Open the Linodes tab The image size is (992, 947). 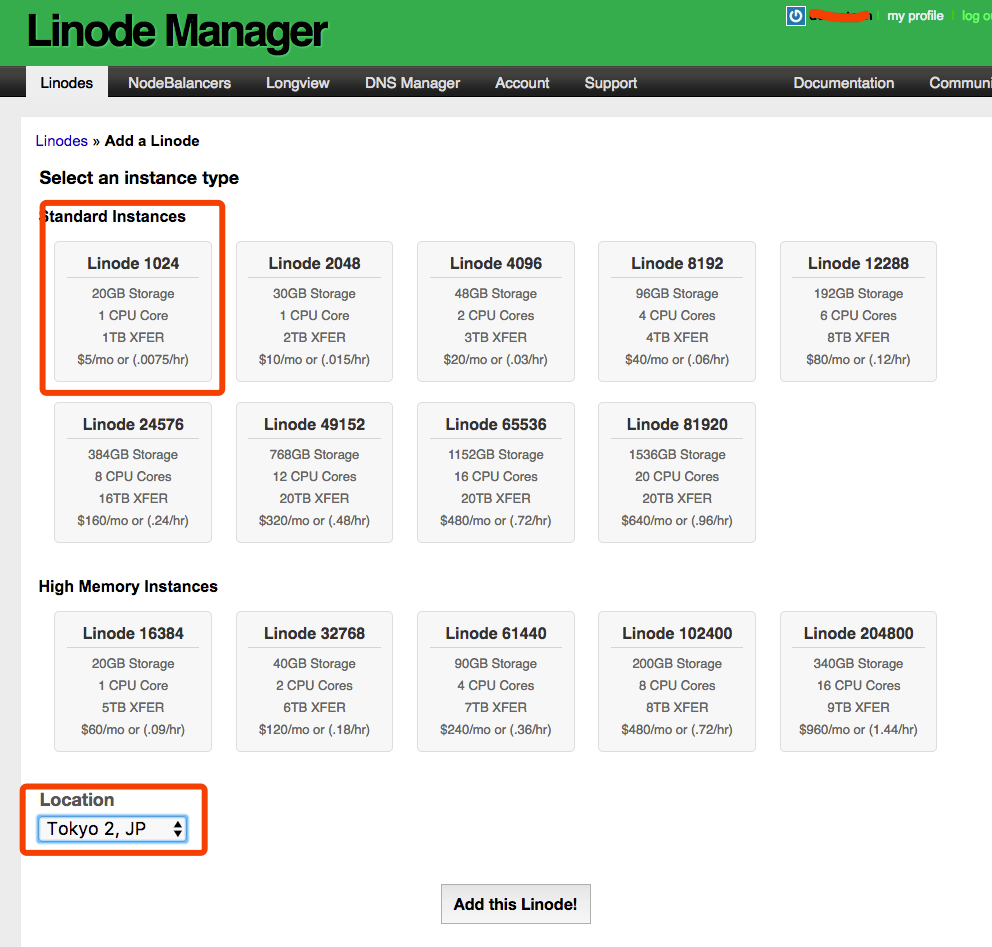(x=66, y=83)
